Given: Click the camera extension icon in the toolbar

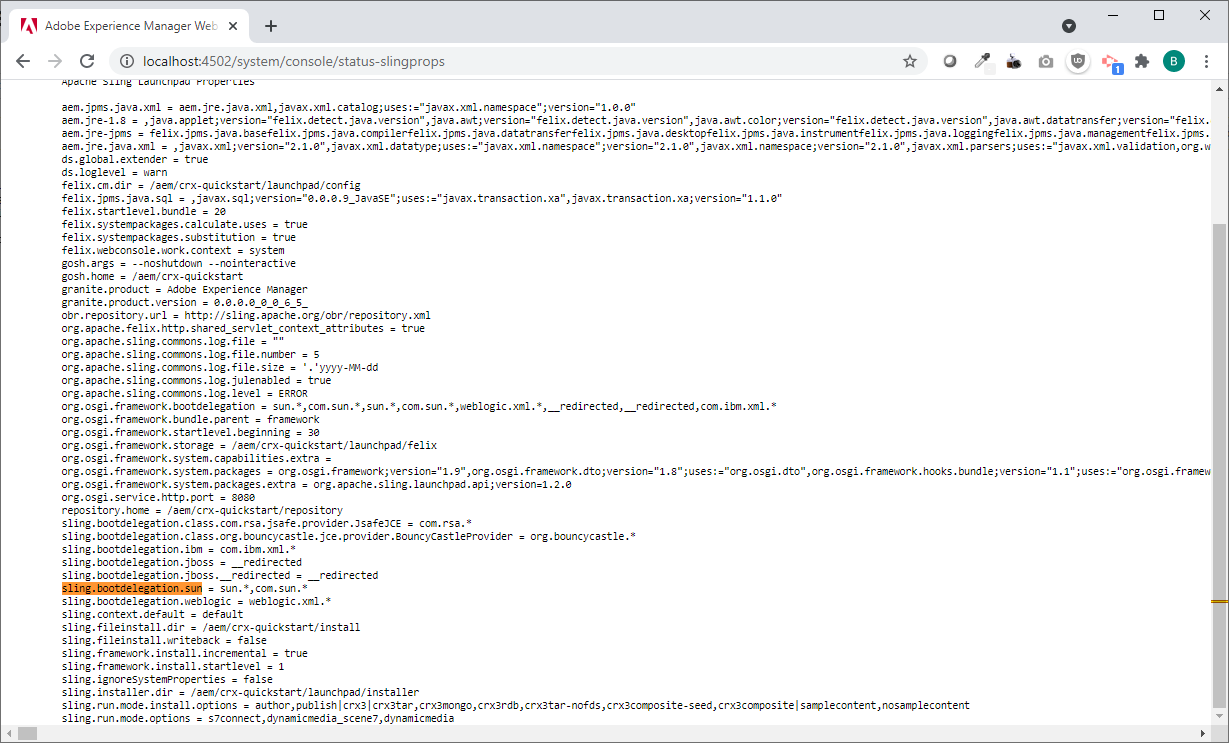Looking at the screenshot, I should (1046, 61).
